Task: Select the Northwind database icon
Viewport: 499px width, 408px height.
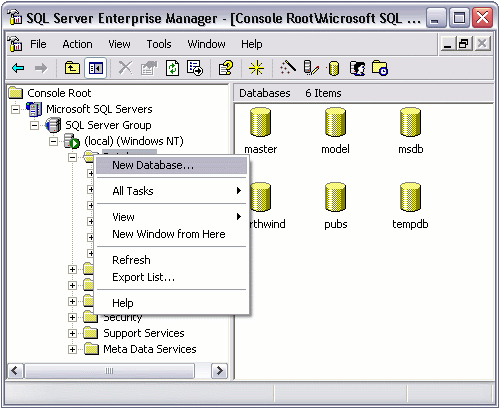Action: 260,197
